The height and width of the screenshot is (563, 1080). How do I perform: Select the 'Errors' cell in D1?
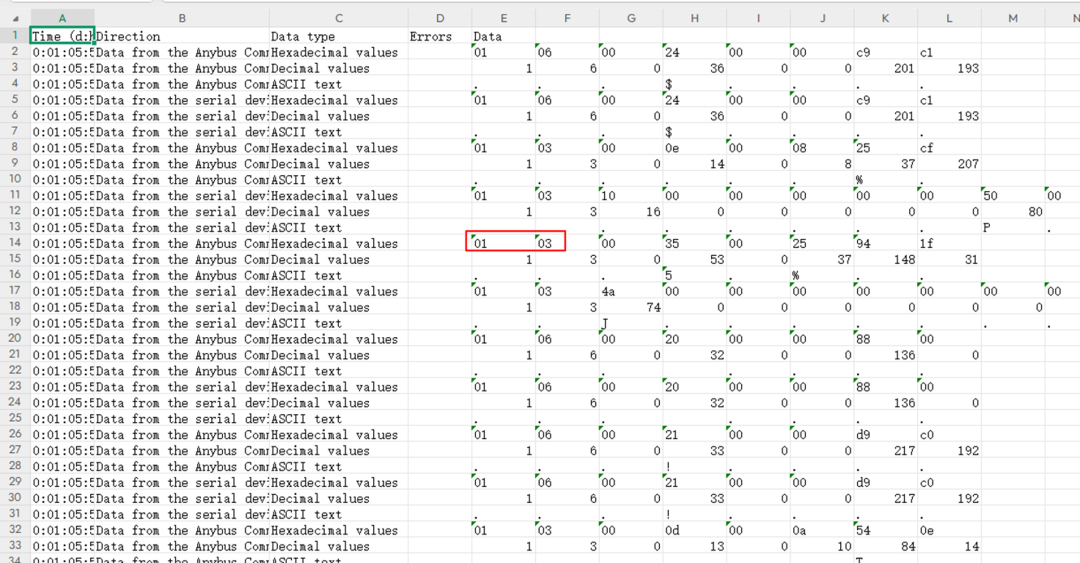(x=439, y=36)
